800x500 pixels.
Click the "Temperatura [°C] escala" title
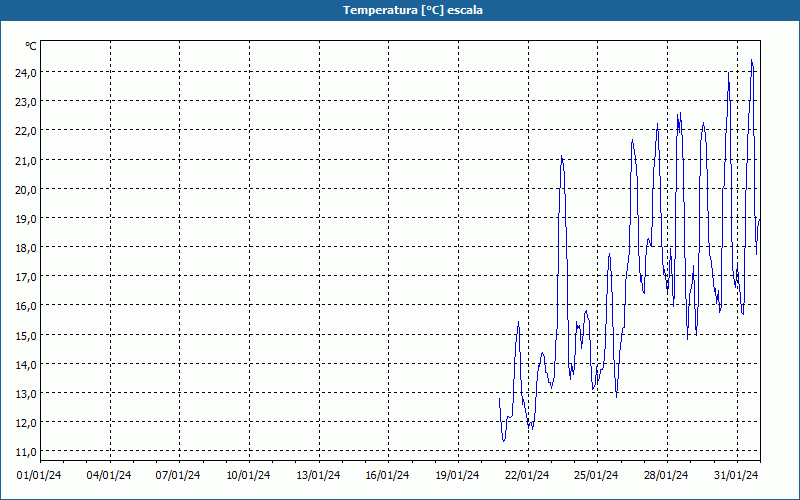(412, 10)
